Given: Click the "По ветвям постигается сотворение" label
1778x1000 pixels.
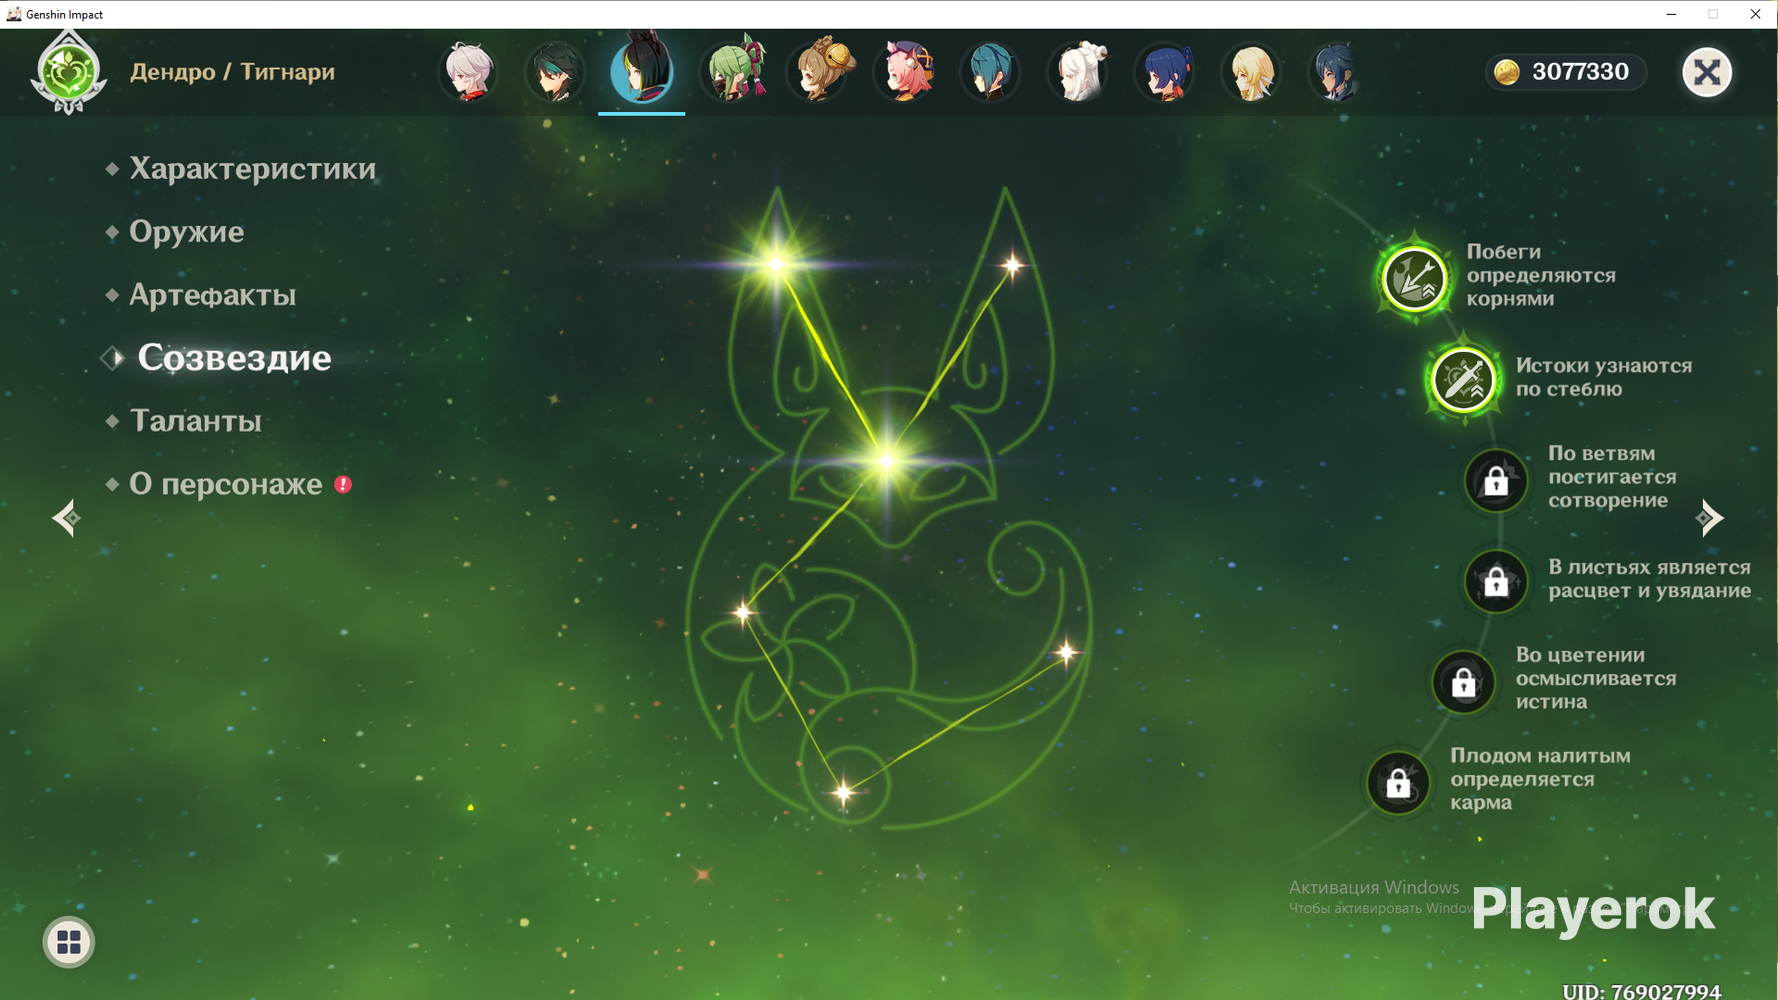Looking at the screenshot, I should (1611, 477).
